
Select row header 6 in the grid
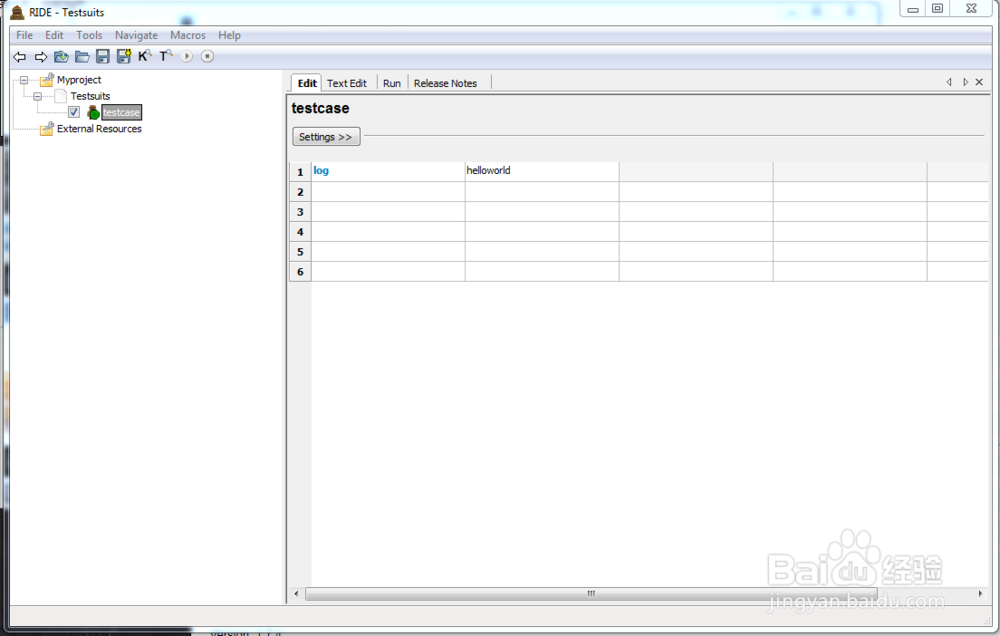pos(300,272)
